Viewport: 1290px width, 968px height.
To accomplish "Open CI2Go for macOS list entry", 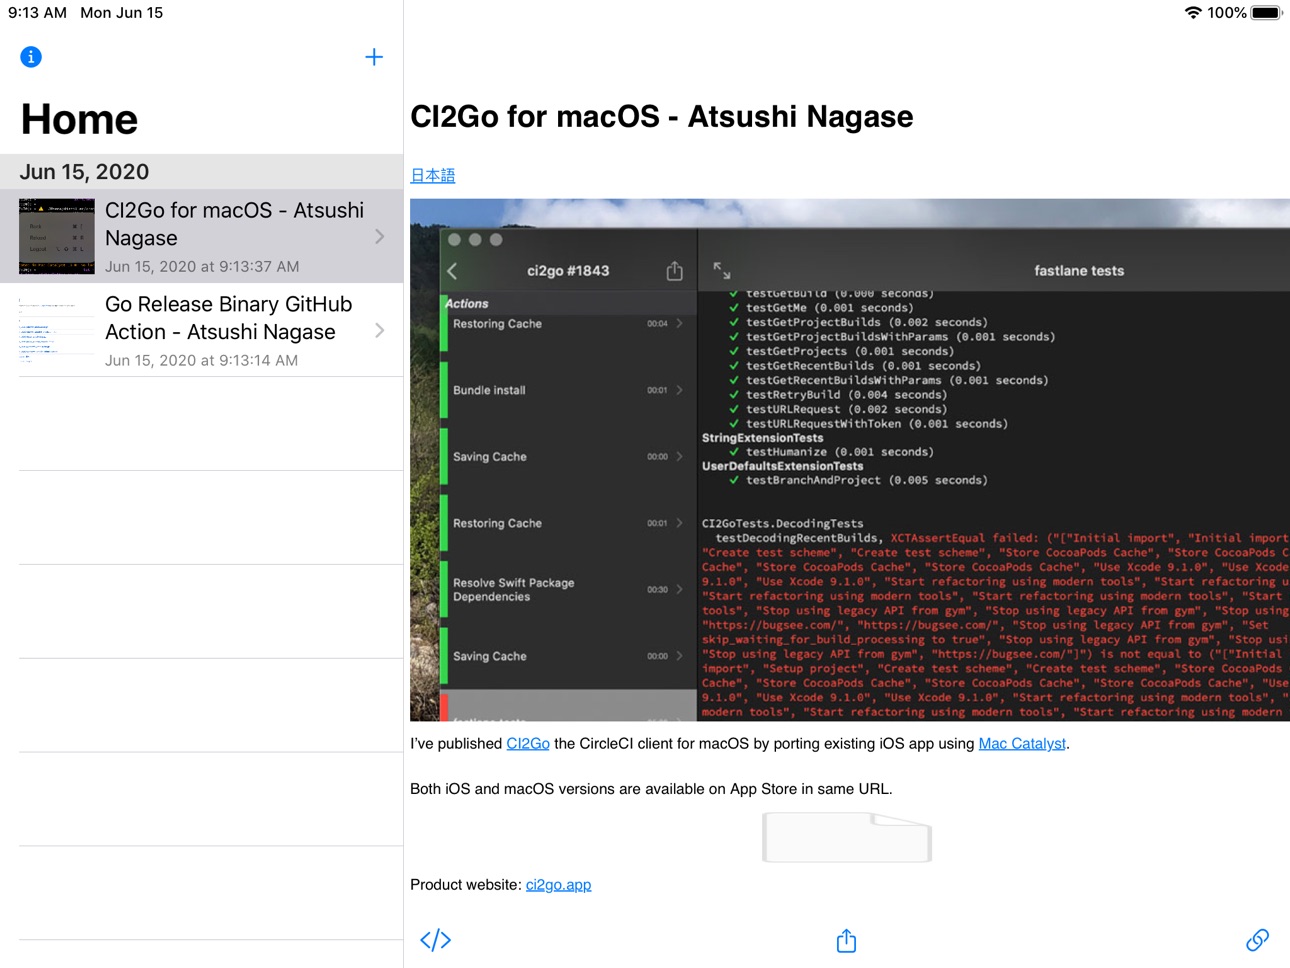I will coord(202,236).
